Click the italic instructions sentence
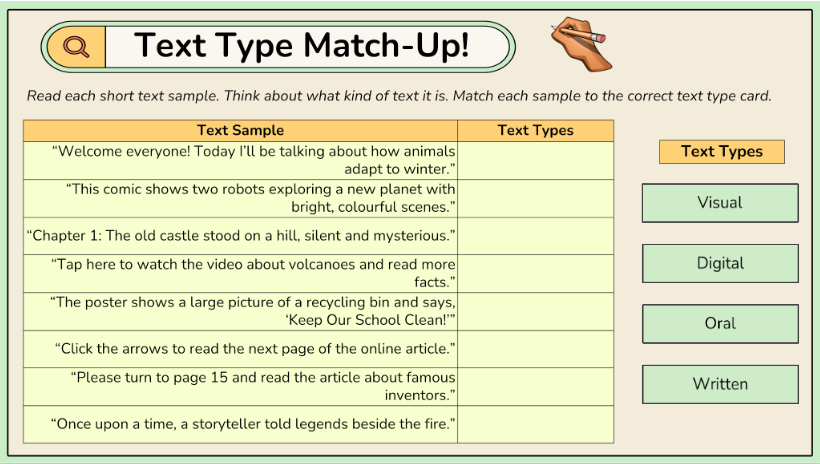The width and height of the screenshot is (820, 464). coord(399,96)
